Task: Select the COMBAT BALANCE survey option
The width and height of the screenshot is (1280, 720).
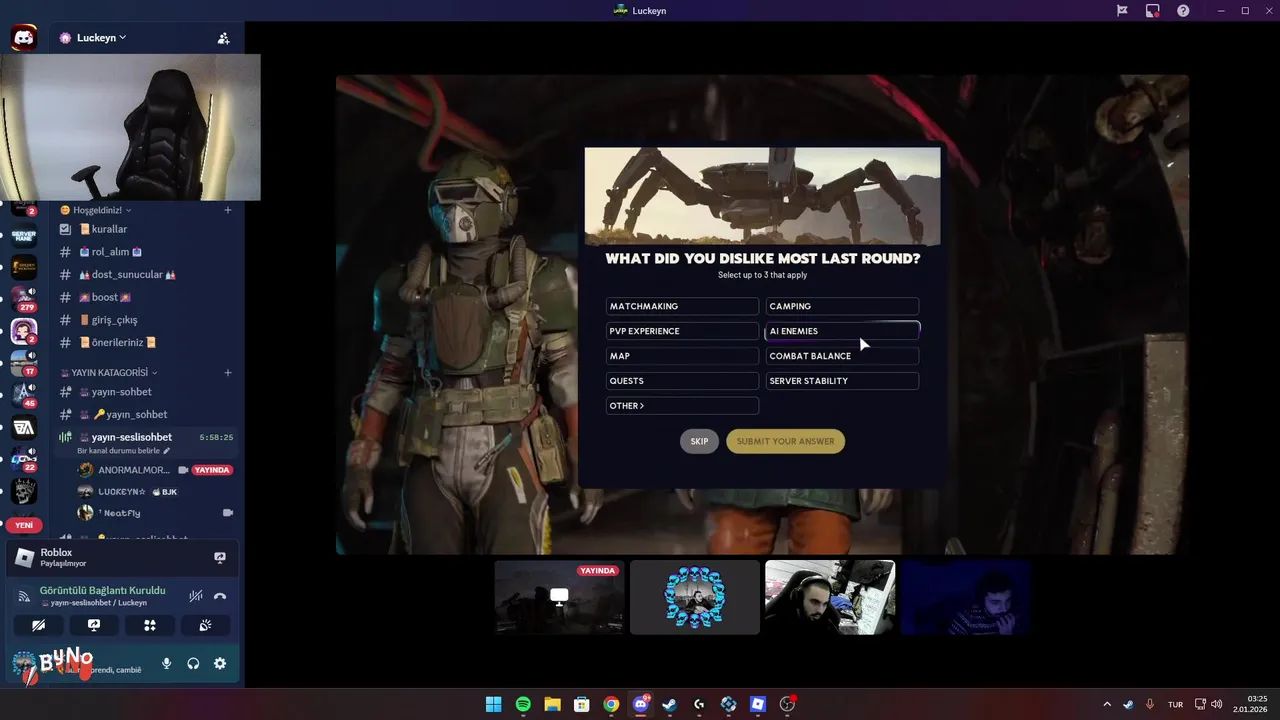Action: (x=842, y=356)
